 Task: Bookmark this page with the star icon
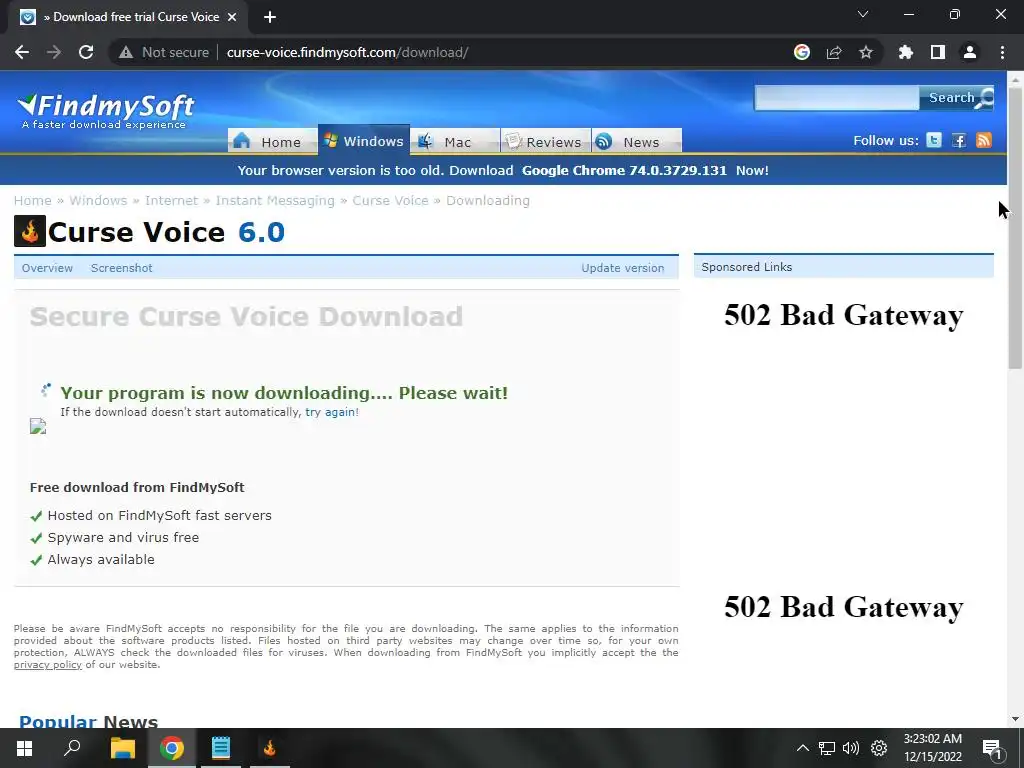[866, 52]
